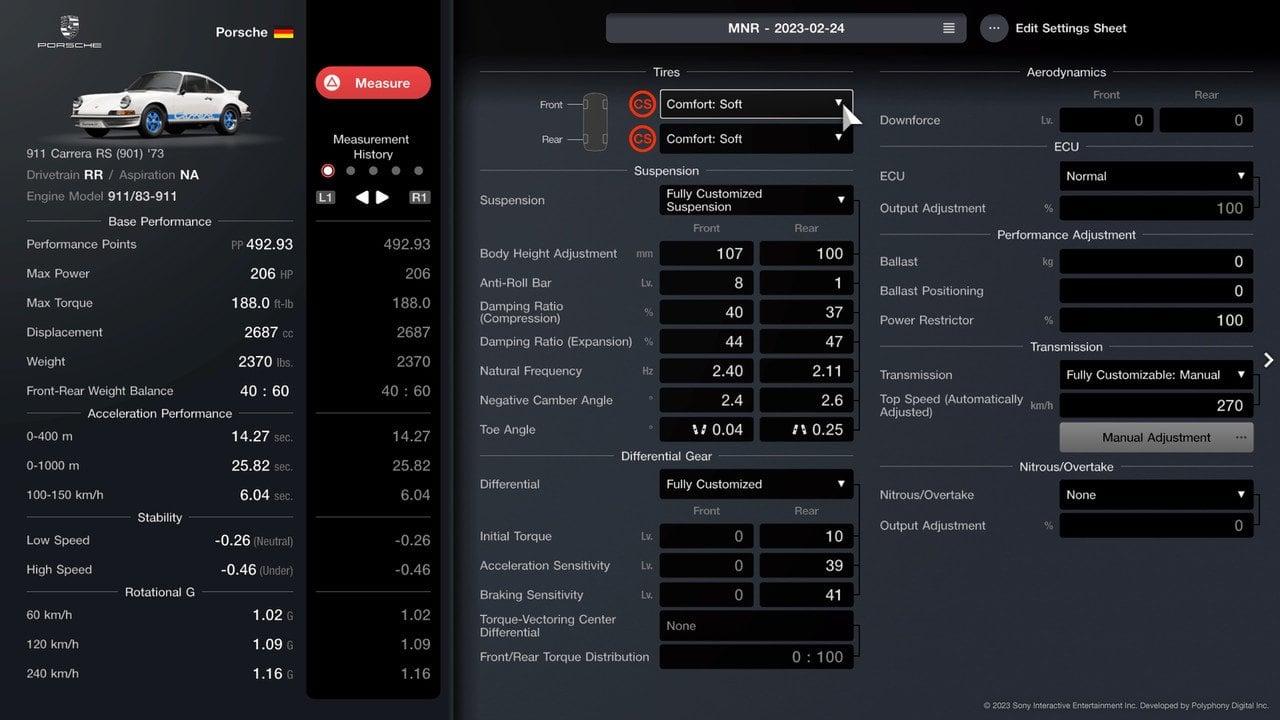
Task: Click the front tires CS compound icon
Action: click(x=642, y=104)
